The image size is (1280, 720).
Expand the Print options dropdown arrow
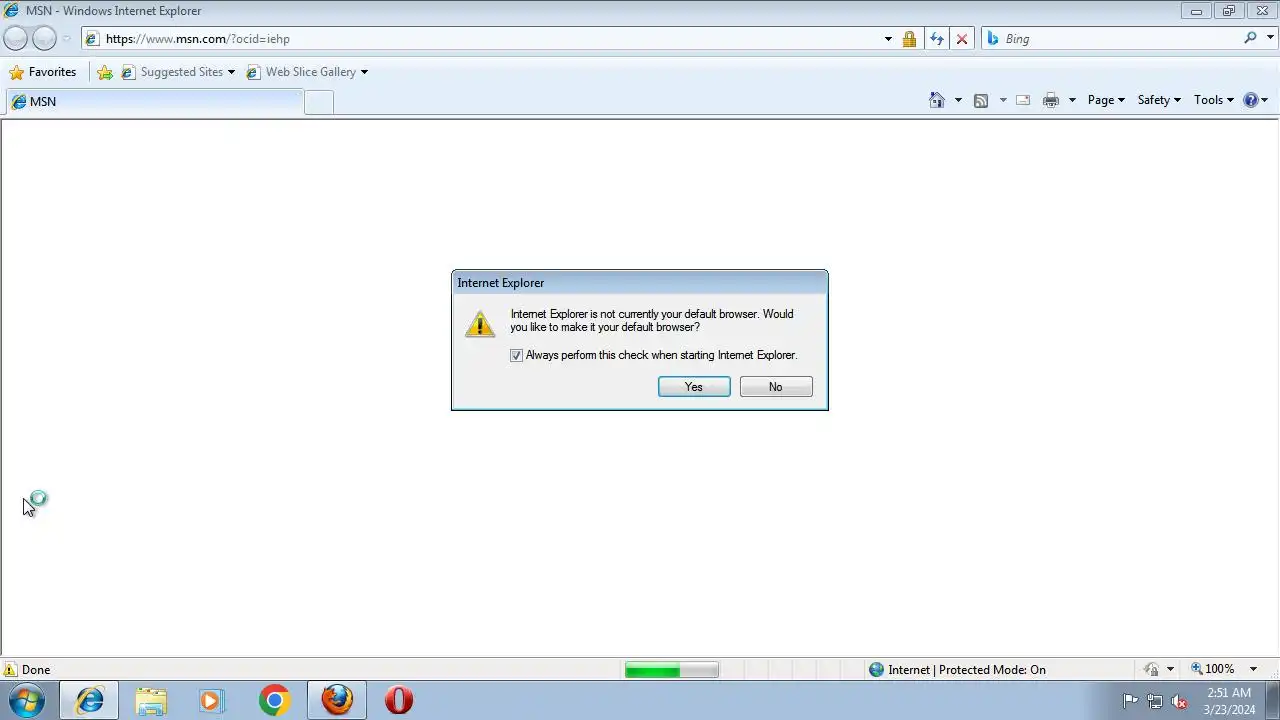click(x=1072, y=100)
